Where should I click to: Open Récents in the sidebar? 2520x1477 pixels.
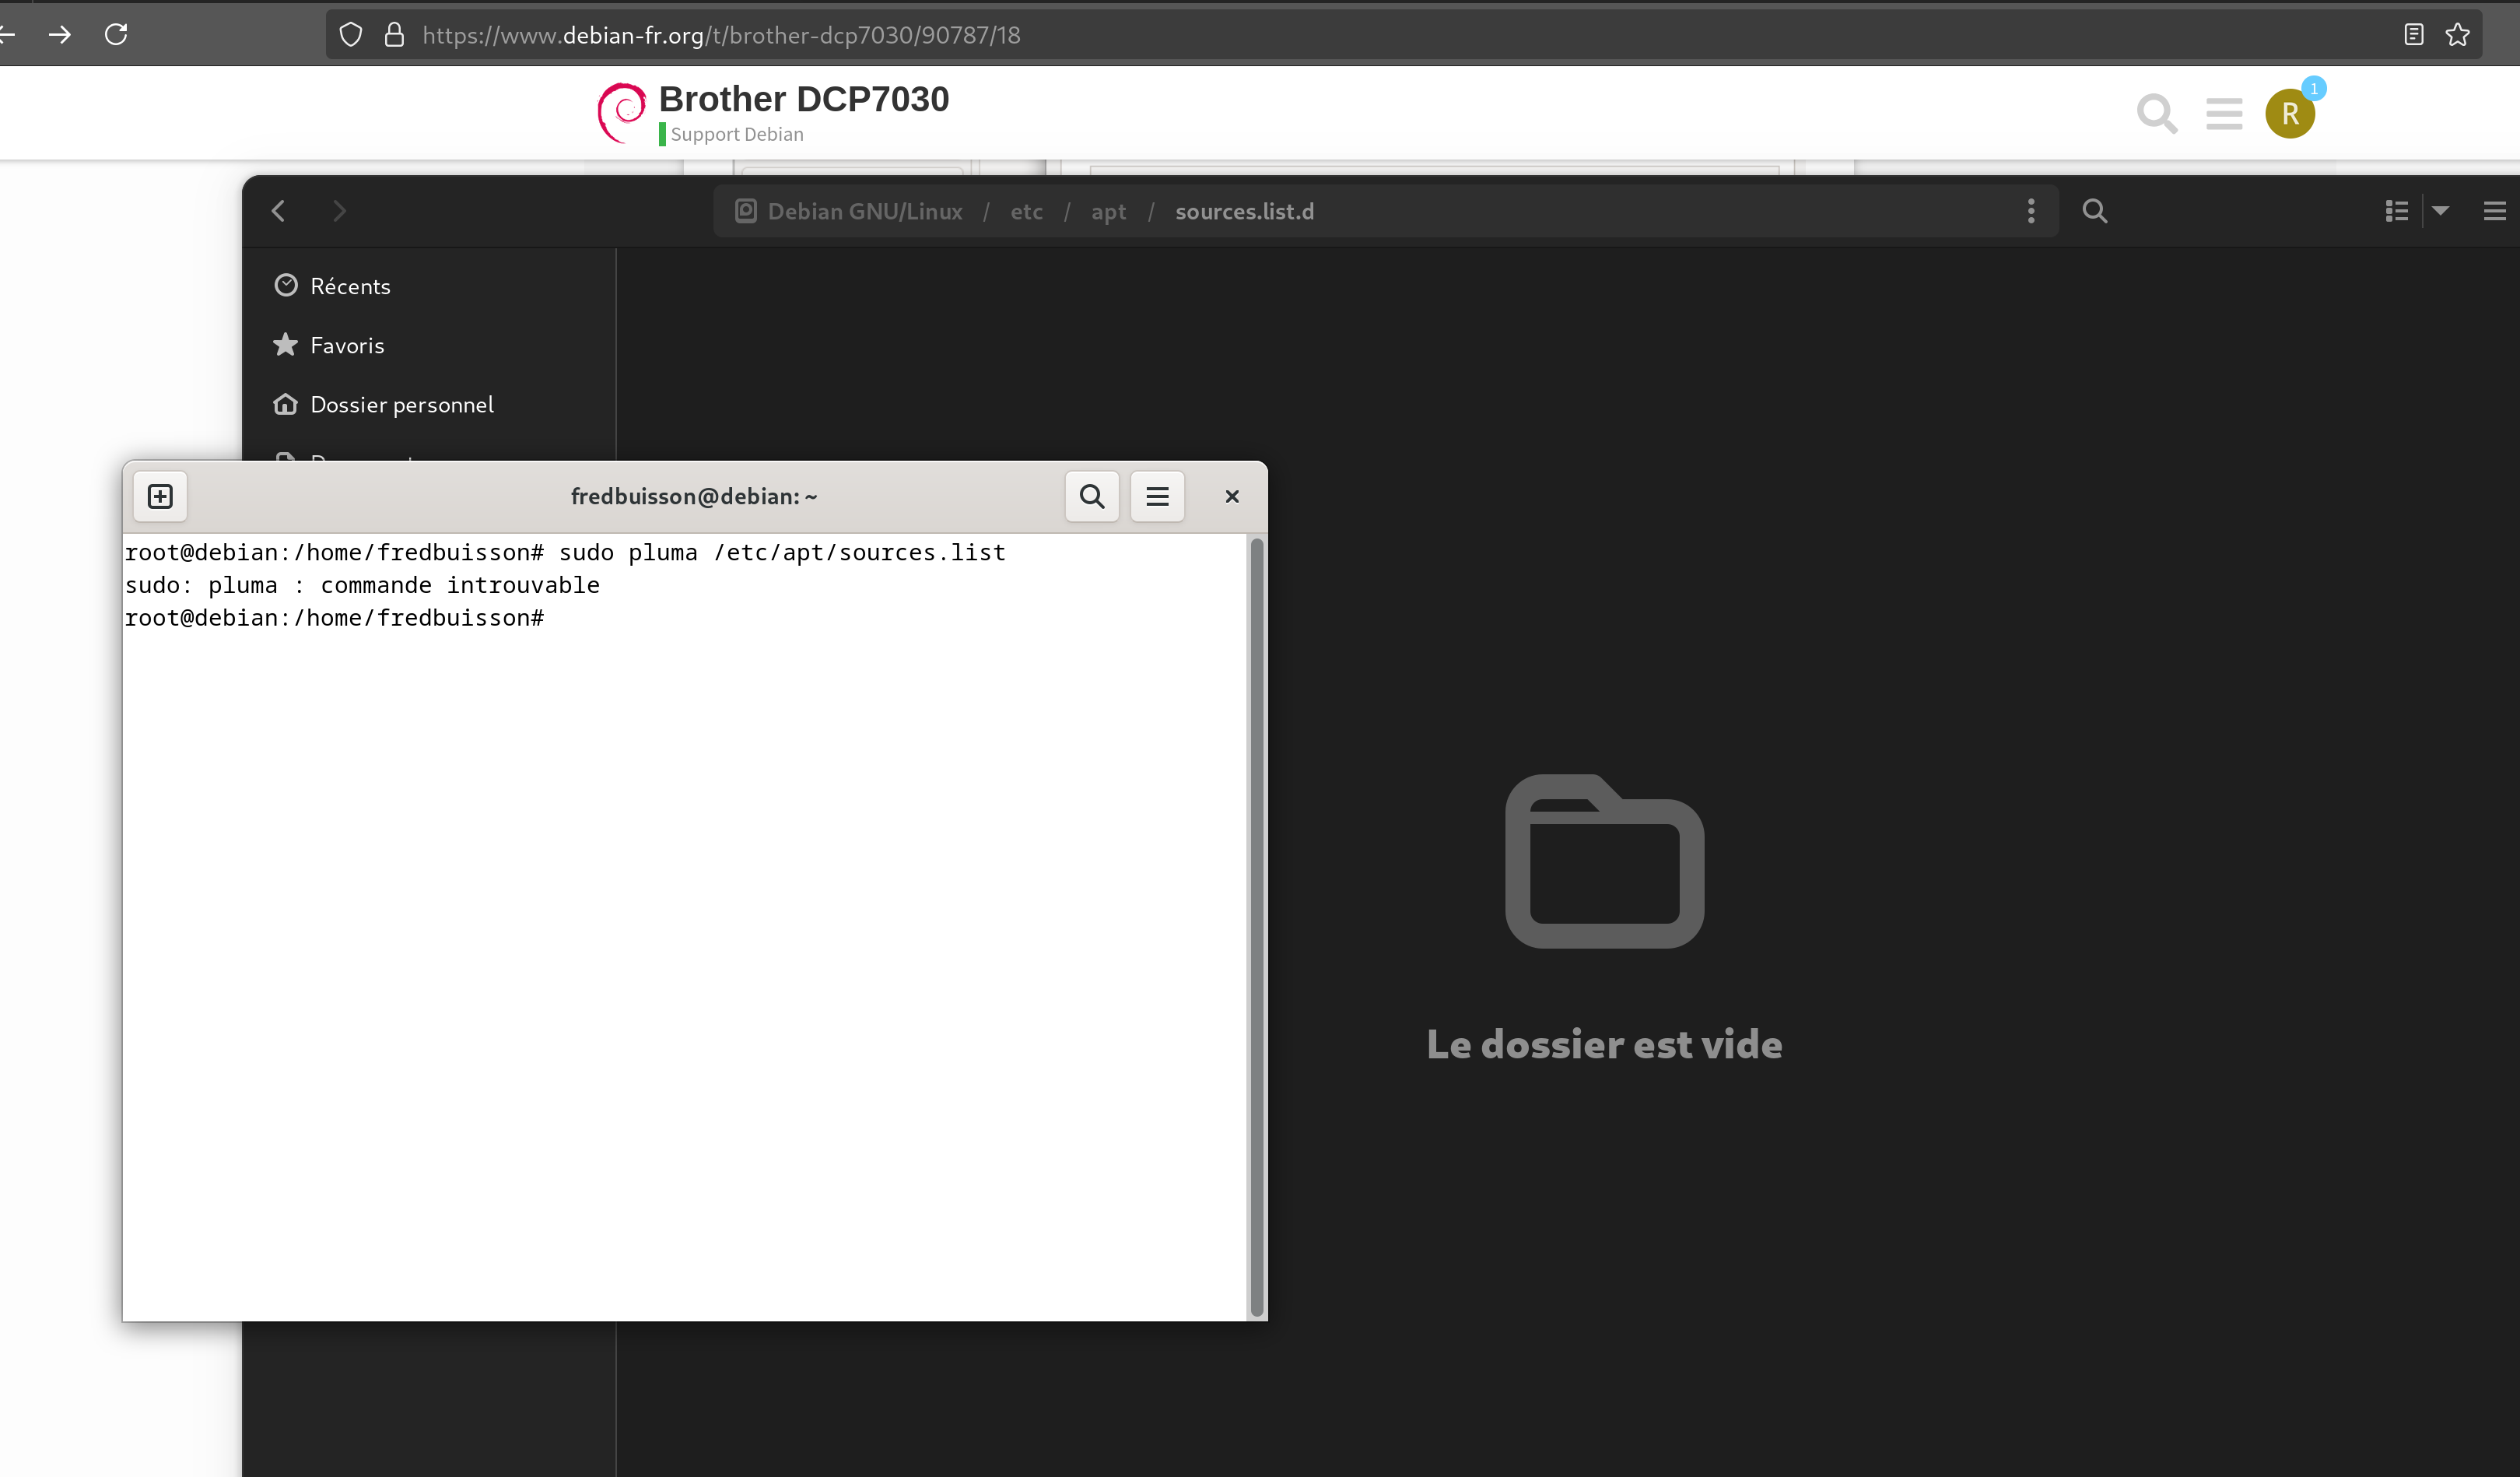tap(429, 286)
